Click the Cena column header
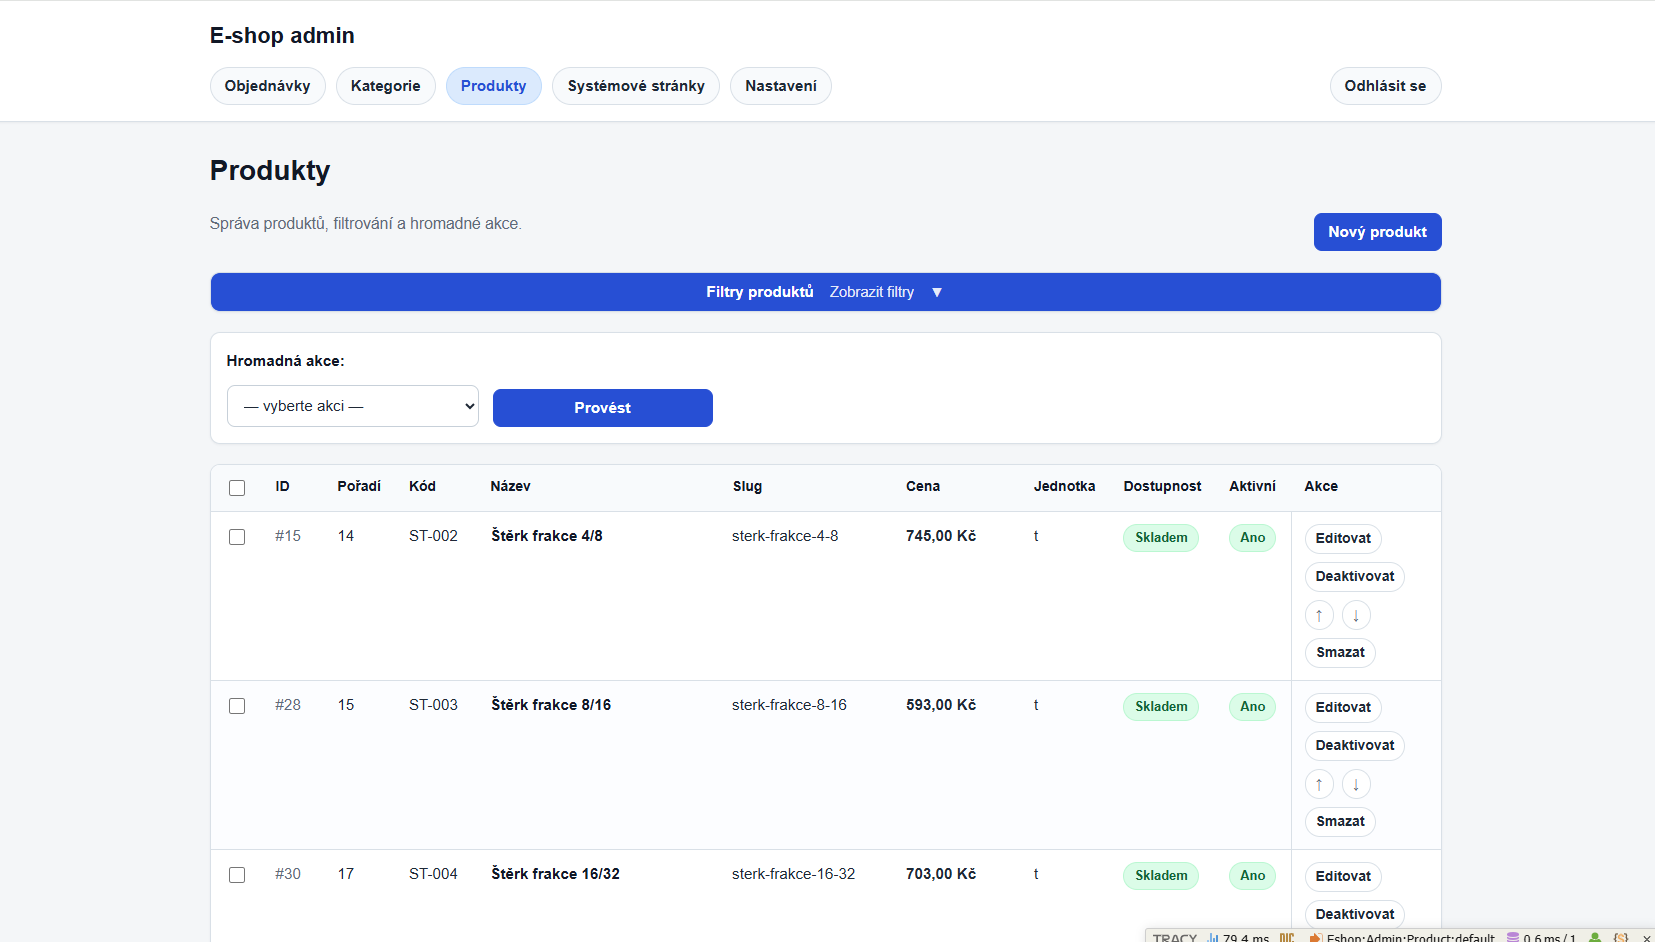 (923, 486)
